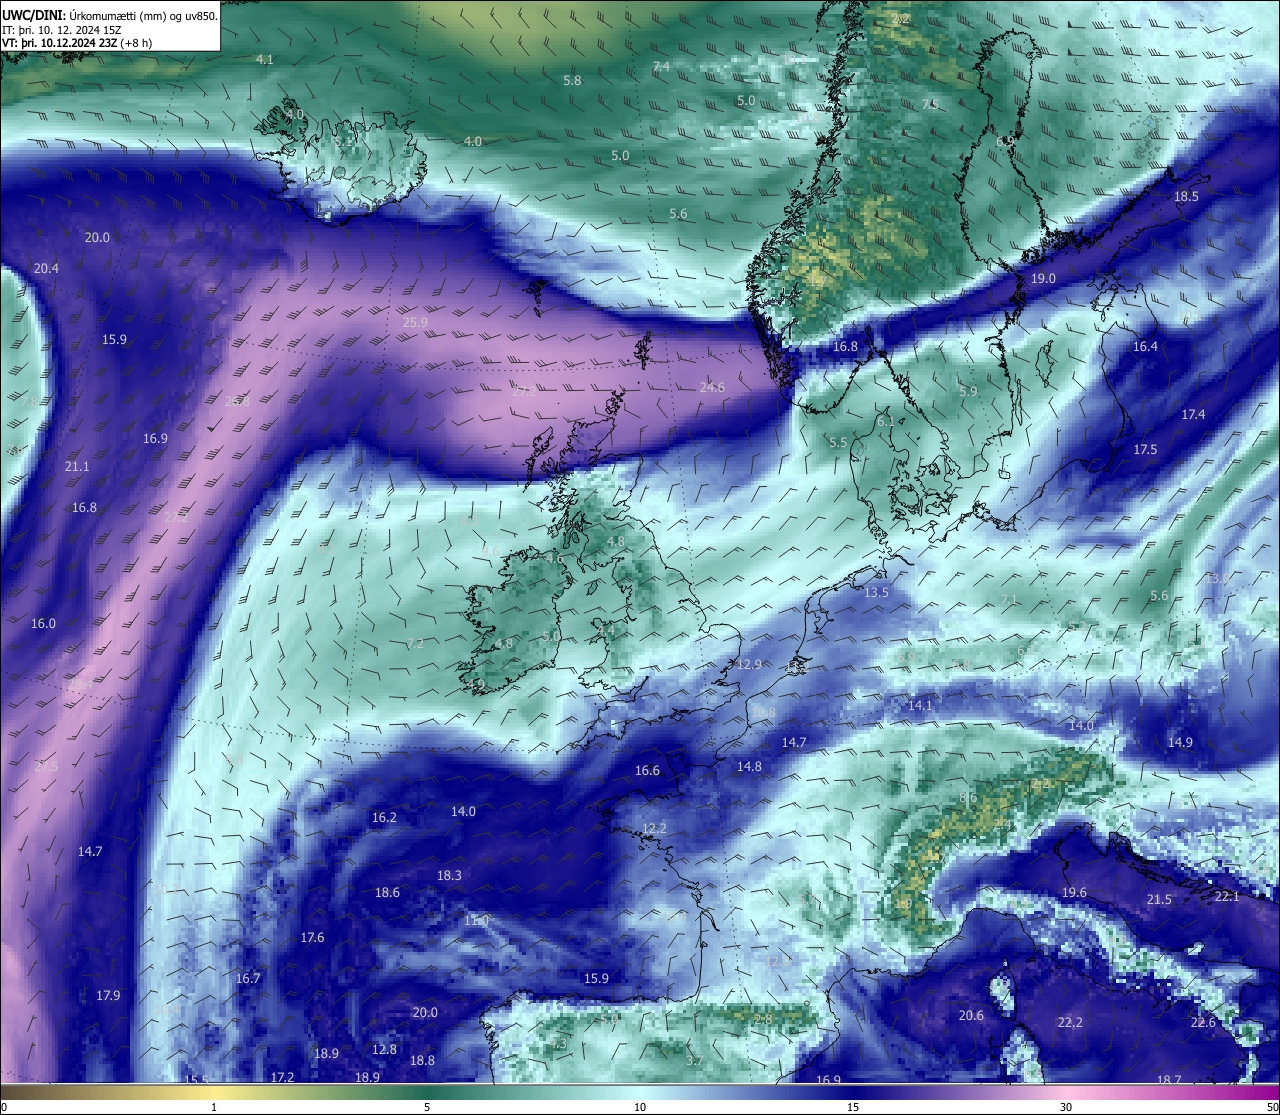Click the 10 tick on the color scale

639,1107
